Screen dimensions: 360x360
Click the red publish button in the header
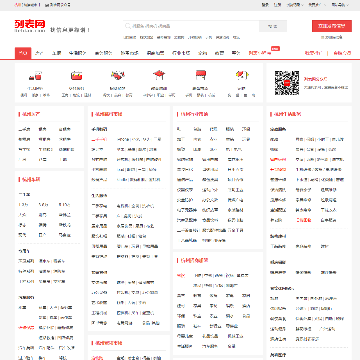click(x=332, y=26)
